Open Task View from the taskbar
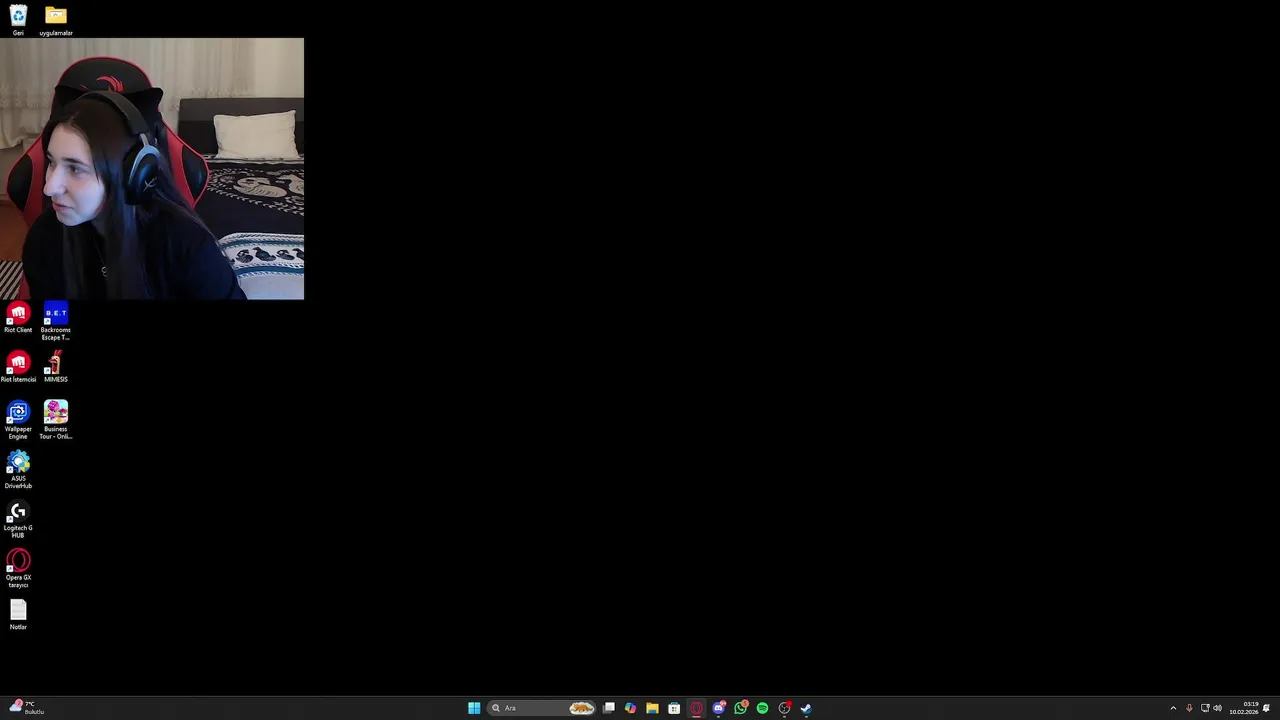The height and width of the screenshot is (720, 1280). click(x=608, y=708)
